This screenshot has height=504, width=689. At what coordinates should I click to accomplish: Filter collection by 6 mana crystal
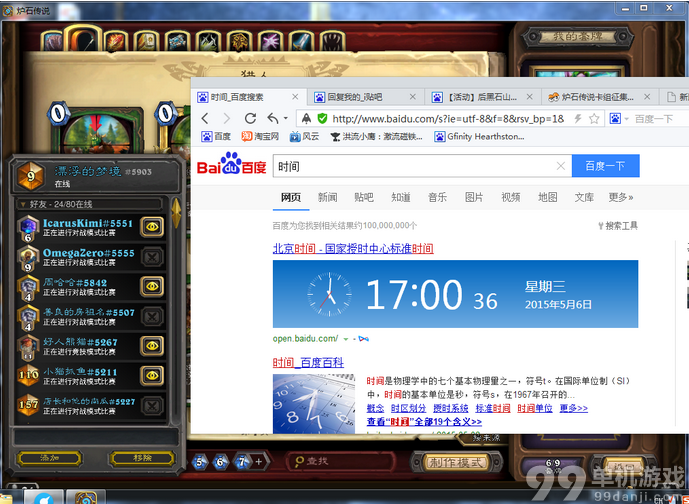point(221,462)
